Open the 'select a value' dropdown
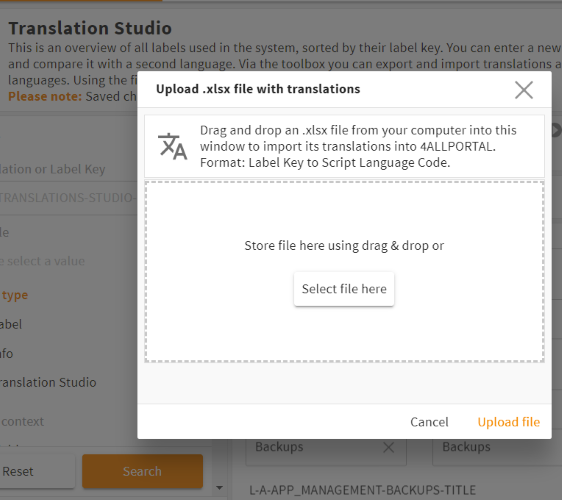Image resolution: width=562 pixels, height=500 pixels. point(68,261)
